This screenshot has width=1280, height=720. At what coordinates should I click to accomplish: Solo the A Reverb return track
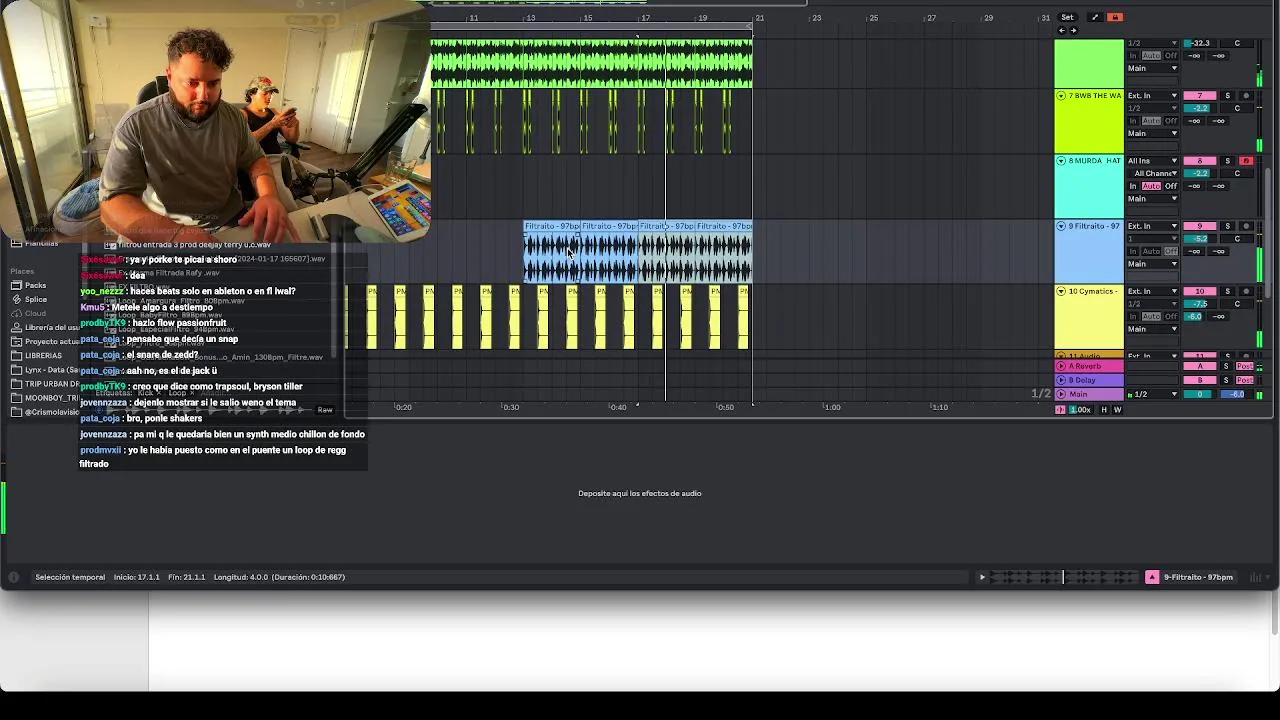point(1226,366)
